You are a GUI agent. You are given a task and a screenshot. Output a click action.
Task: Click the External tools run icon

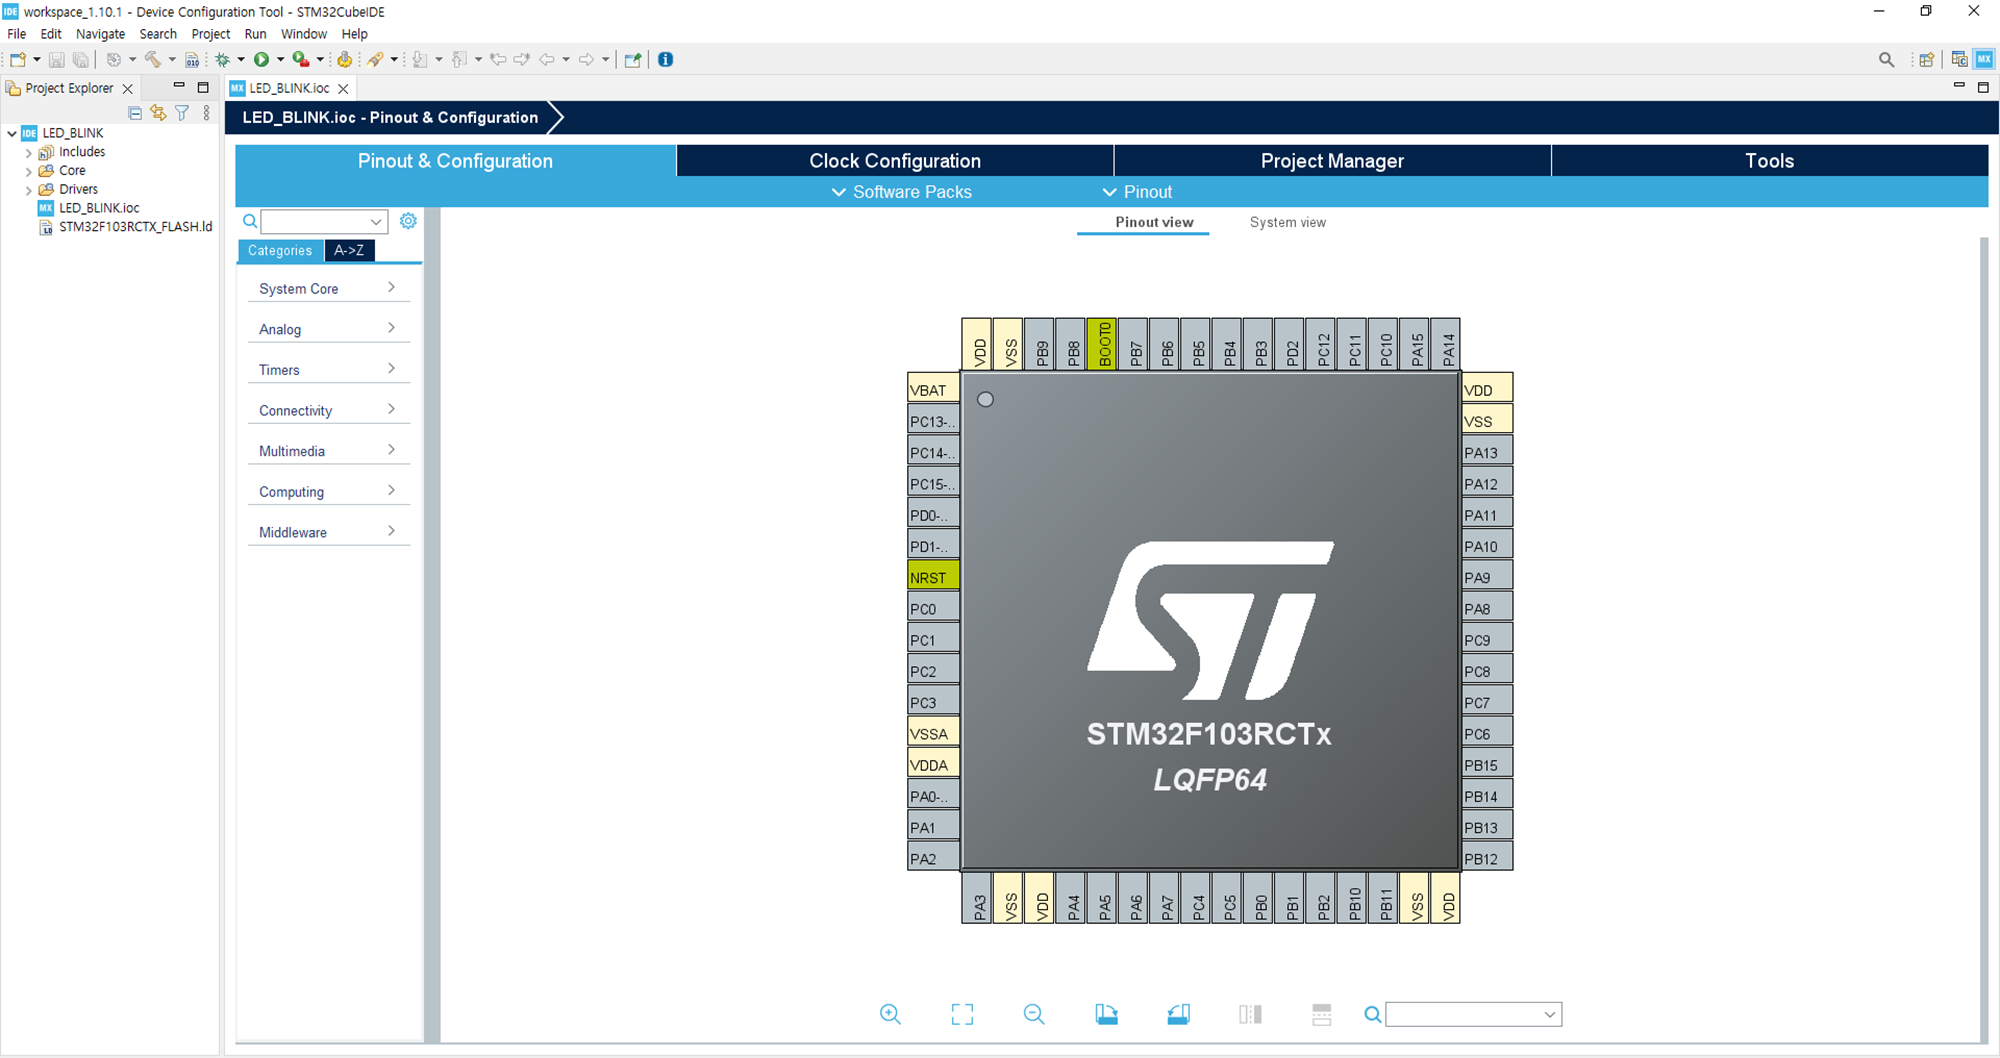[300, 60]
